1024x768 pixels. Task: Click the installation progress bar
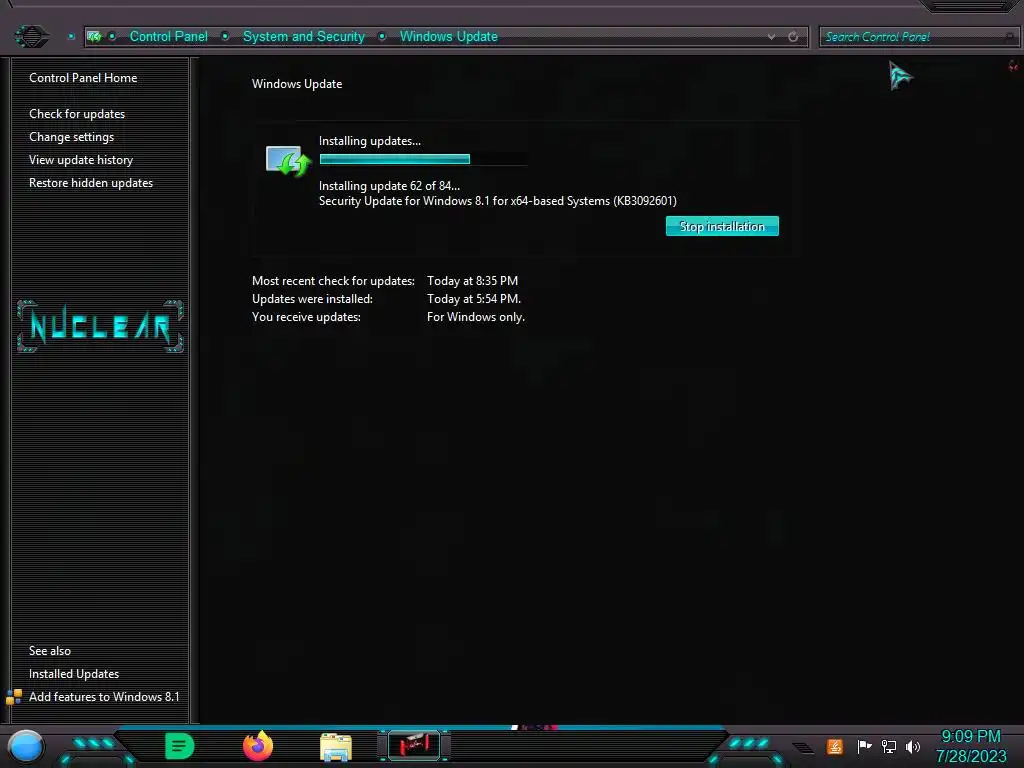pos(423,159)
